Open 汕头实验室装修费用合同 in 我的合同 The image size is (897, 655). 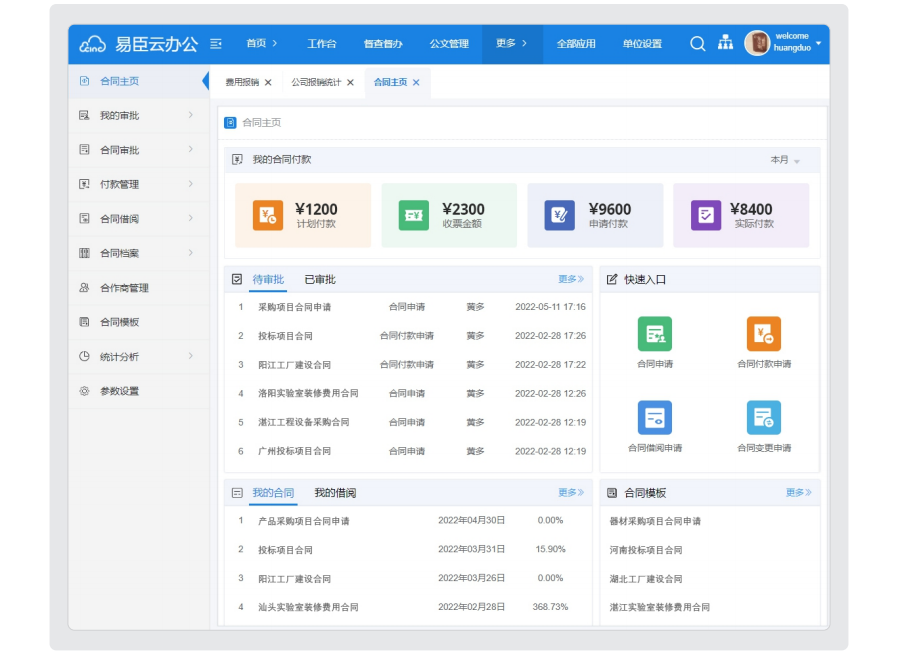point(408,607)
